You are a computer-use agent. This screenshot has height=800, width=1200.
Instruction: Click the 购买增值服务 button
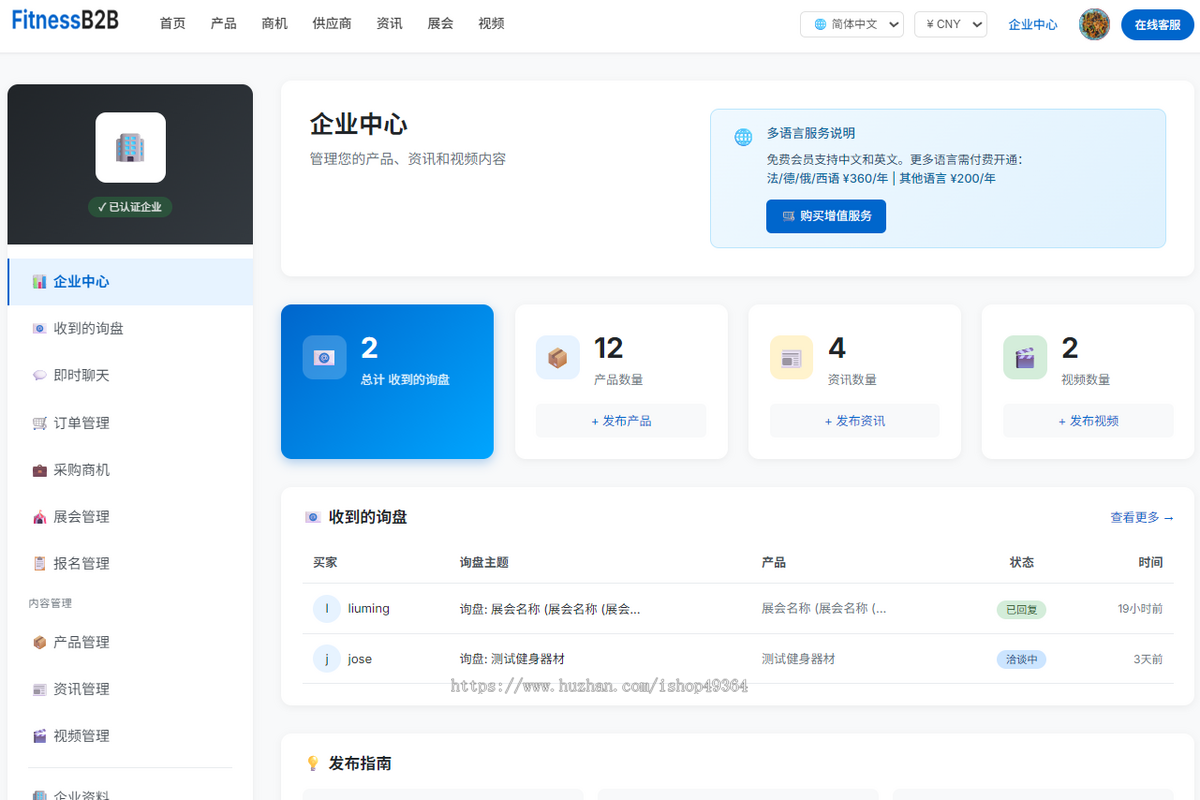coord(826,216)
